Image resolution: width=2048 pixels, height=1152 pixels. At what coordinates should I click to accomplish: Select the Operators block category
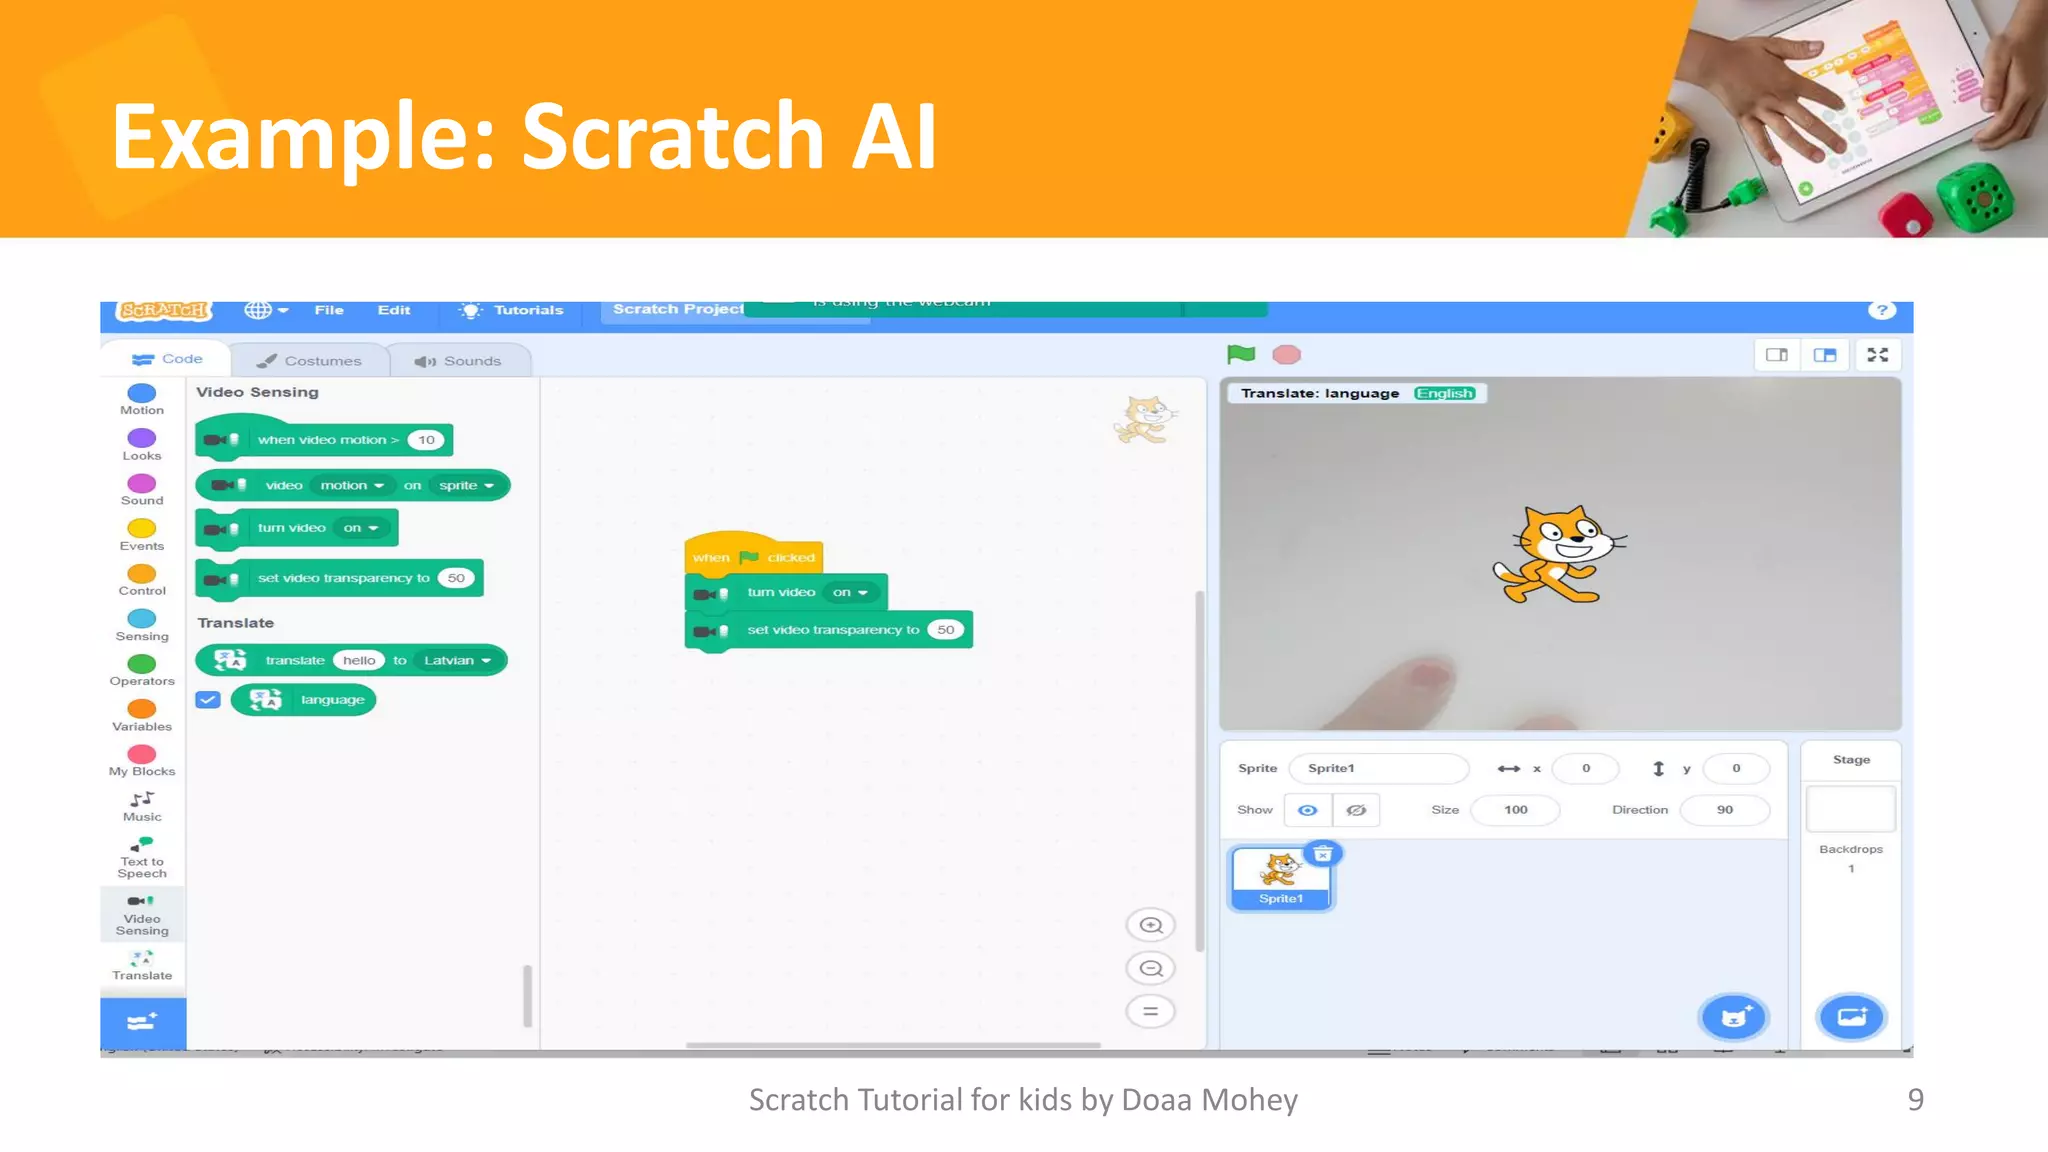pos(142,670)
